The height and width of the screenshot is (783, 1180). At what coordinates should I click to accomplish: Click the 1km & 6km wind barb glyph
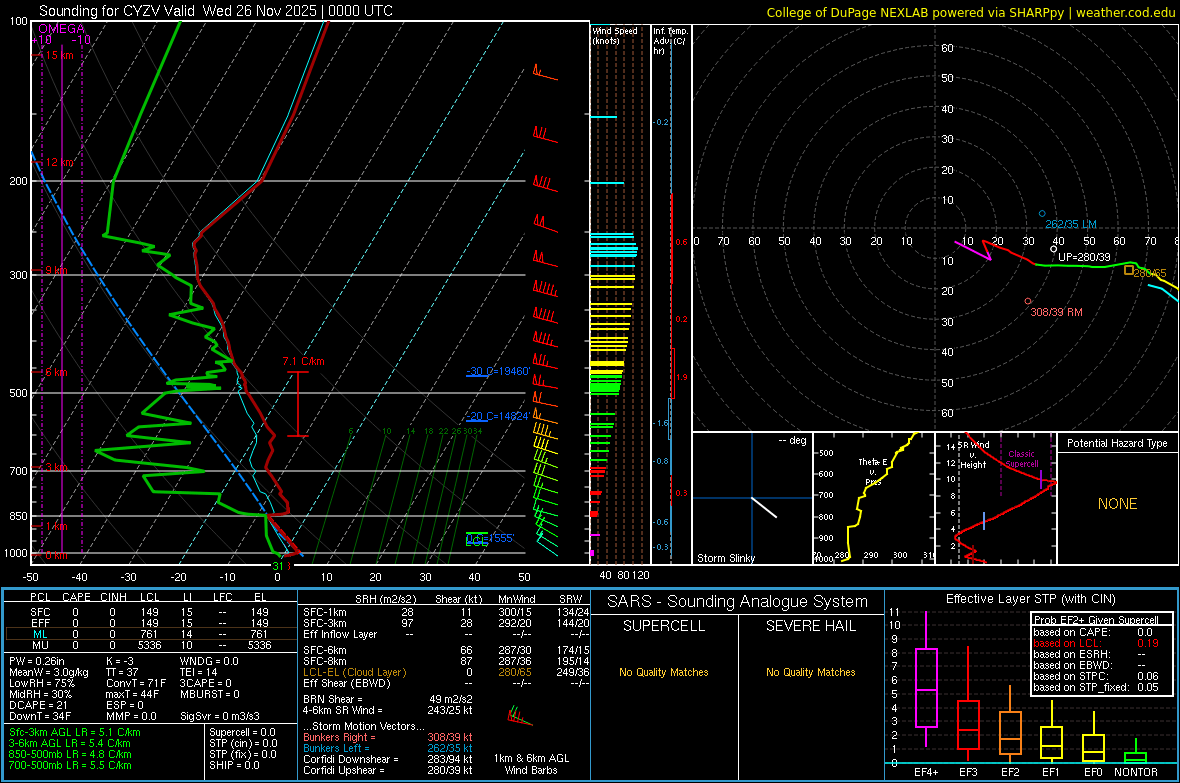520,716
